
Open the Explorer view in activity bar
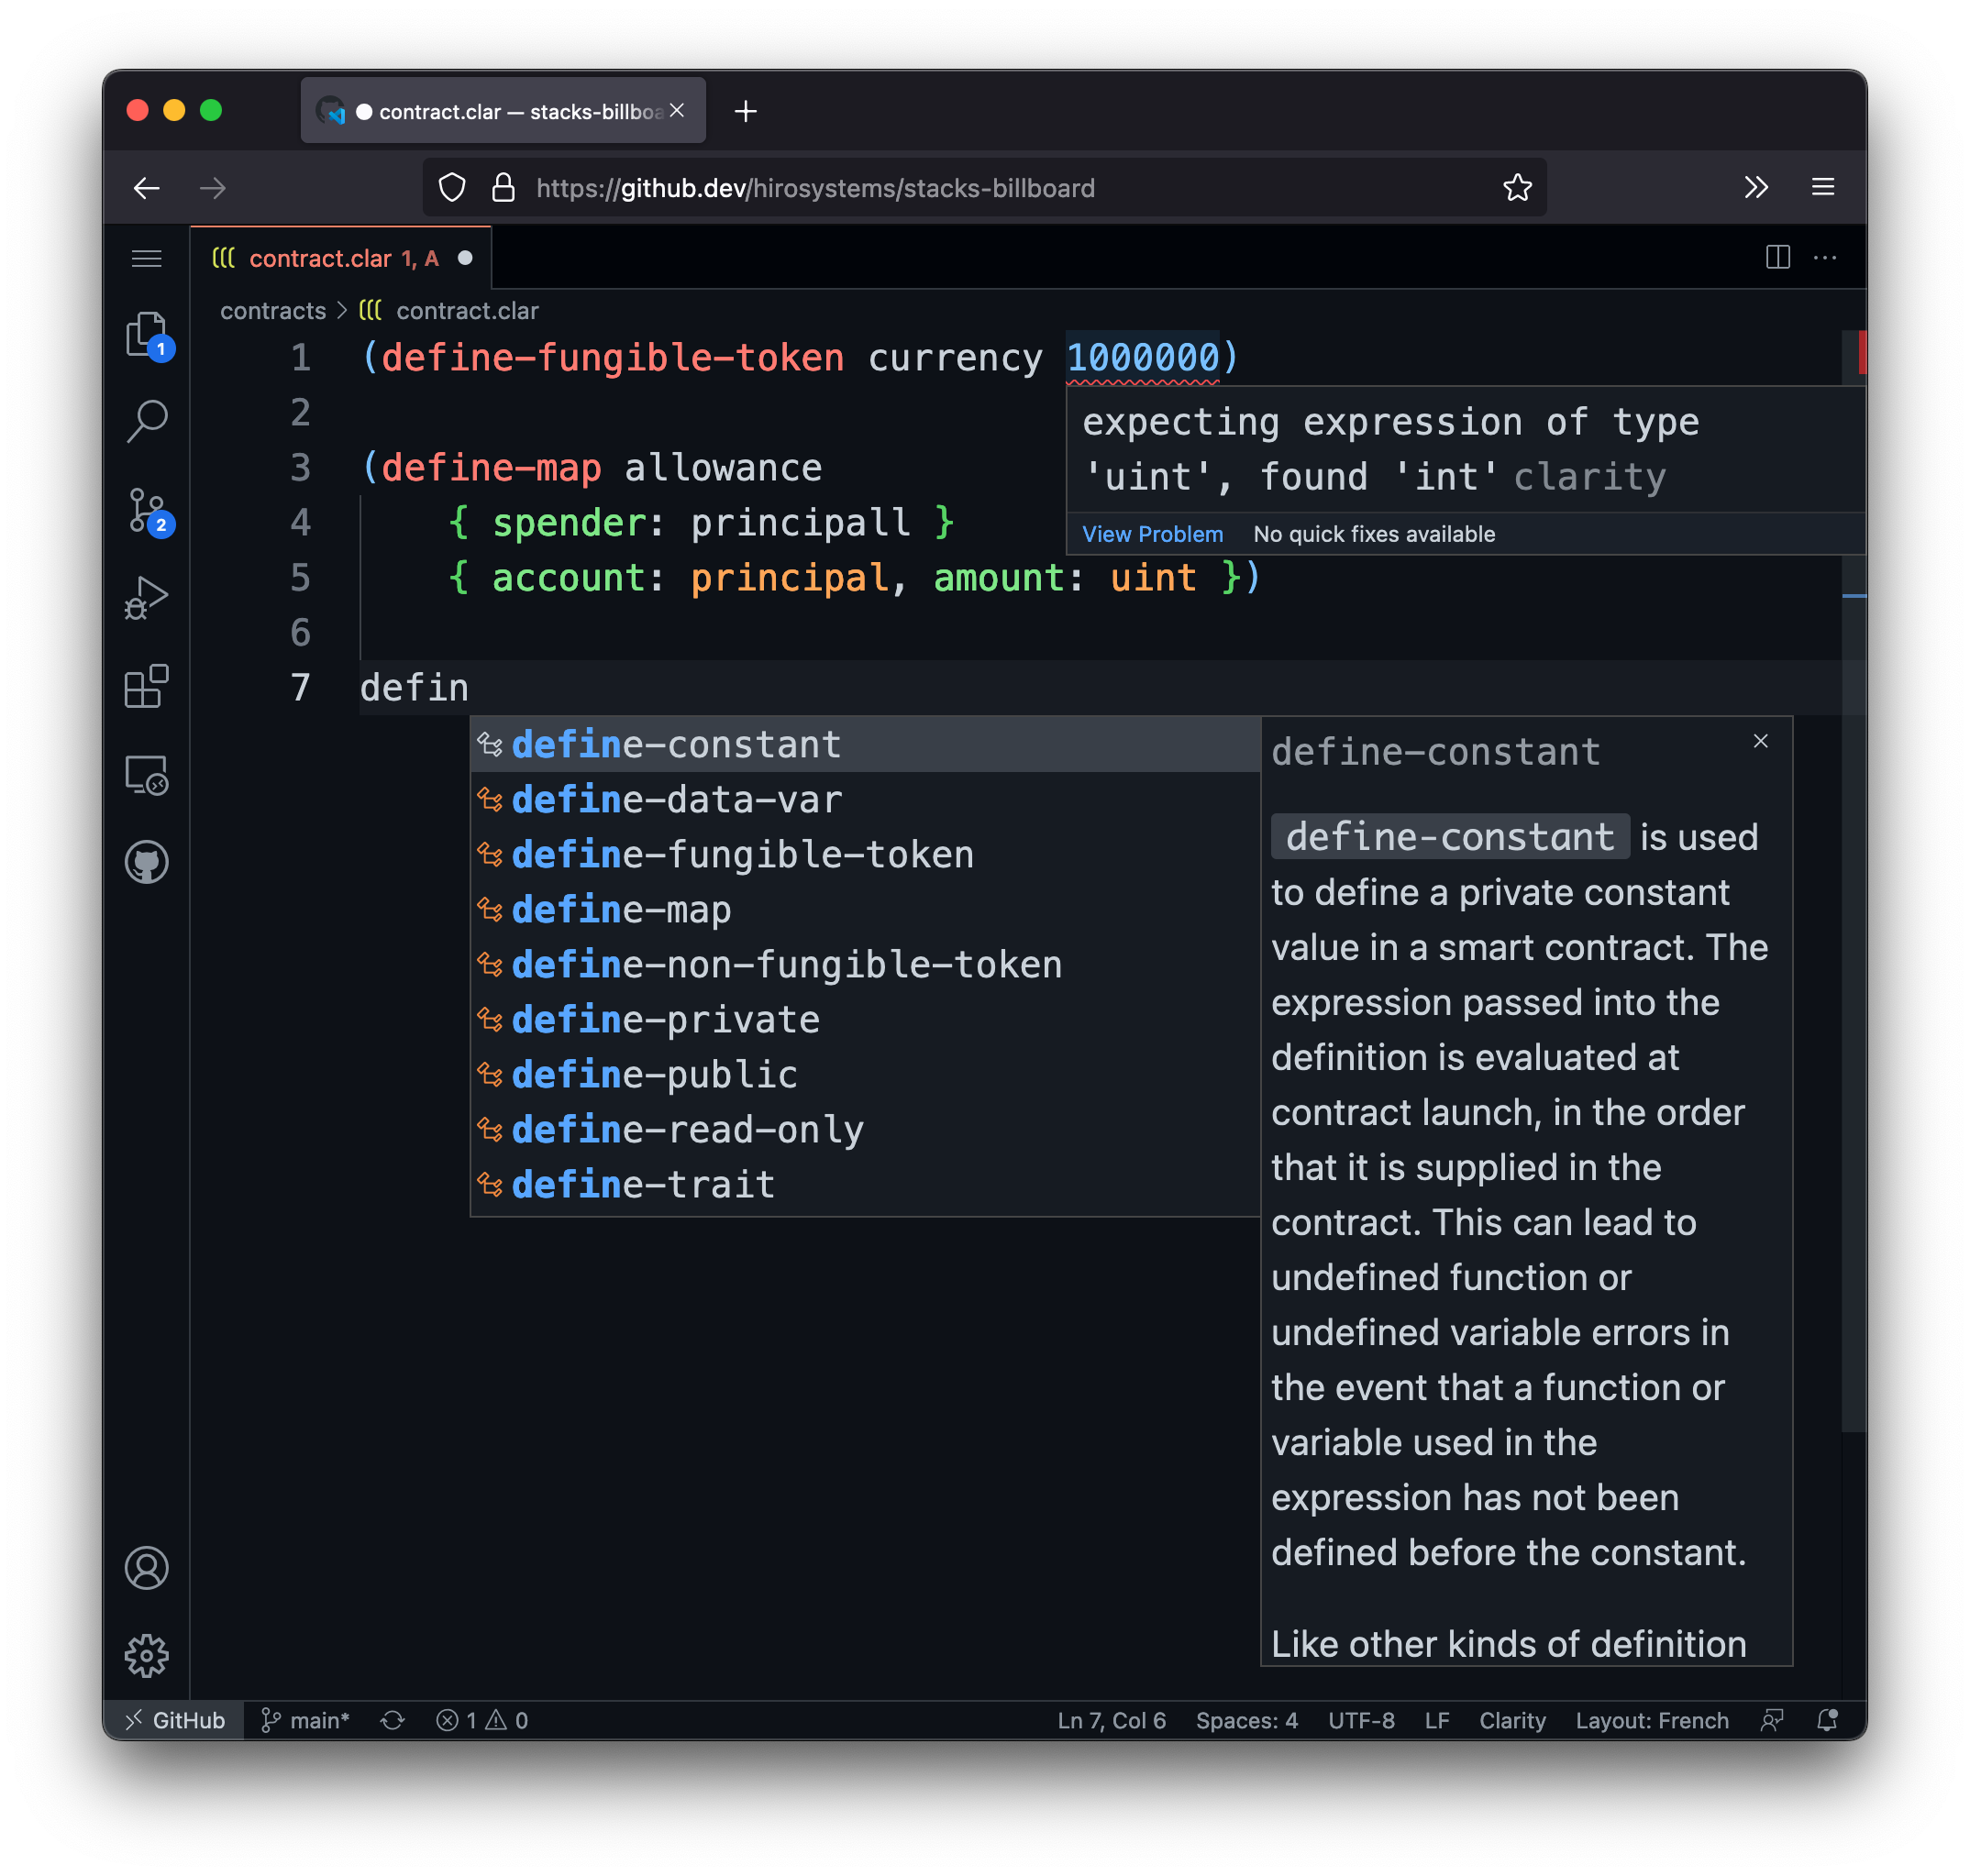[x=146, y=334]
